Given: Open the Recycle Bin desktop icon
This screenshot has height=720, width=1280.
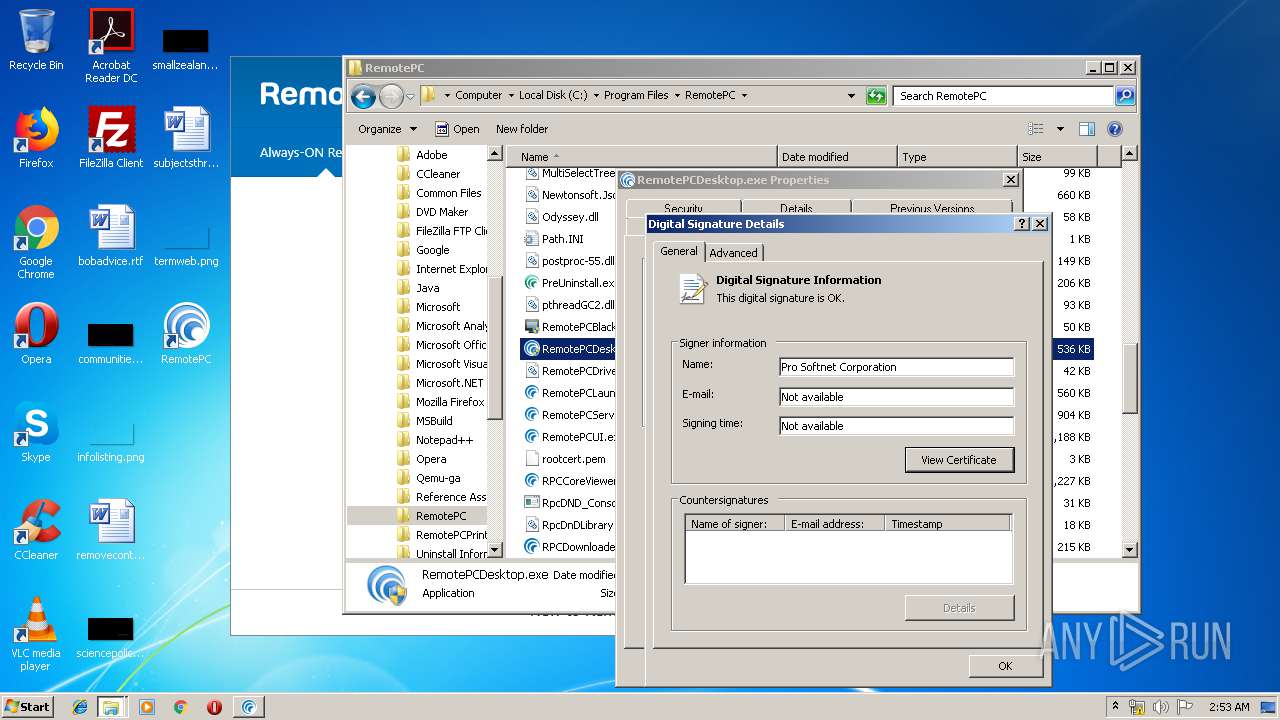Looking at the screenshot, I should click(x=36, y=40).
